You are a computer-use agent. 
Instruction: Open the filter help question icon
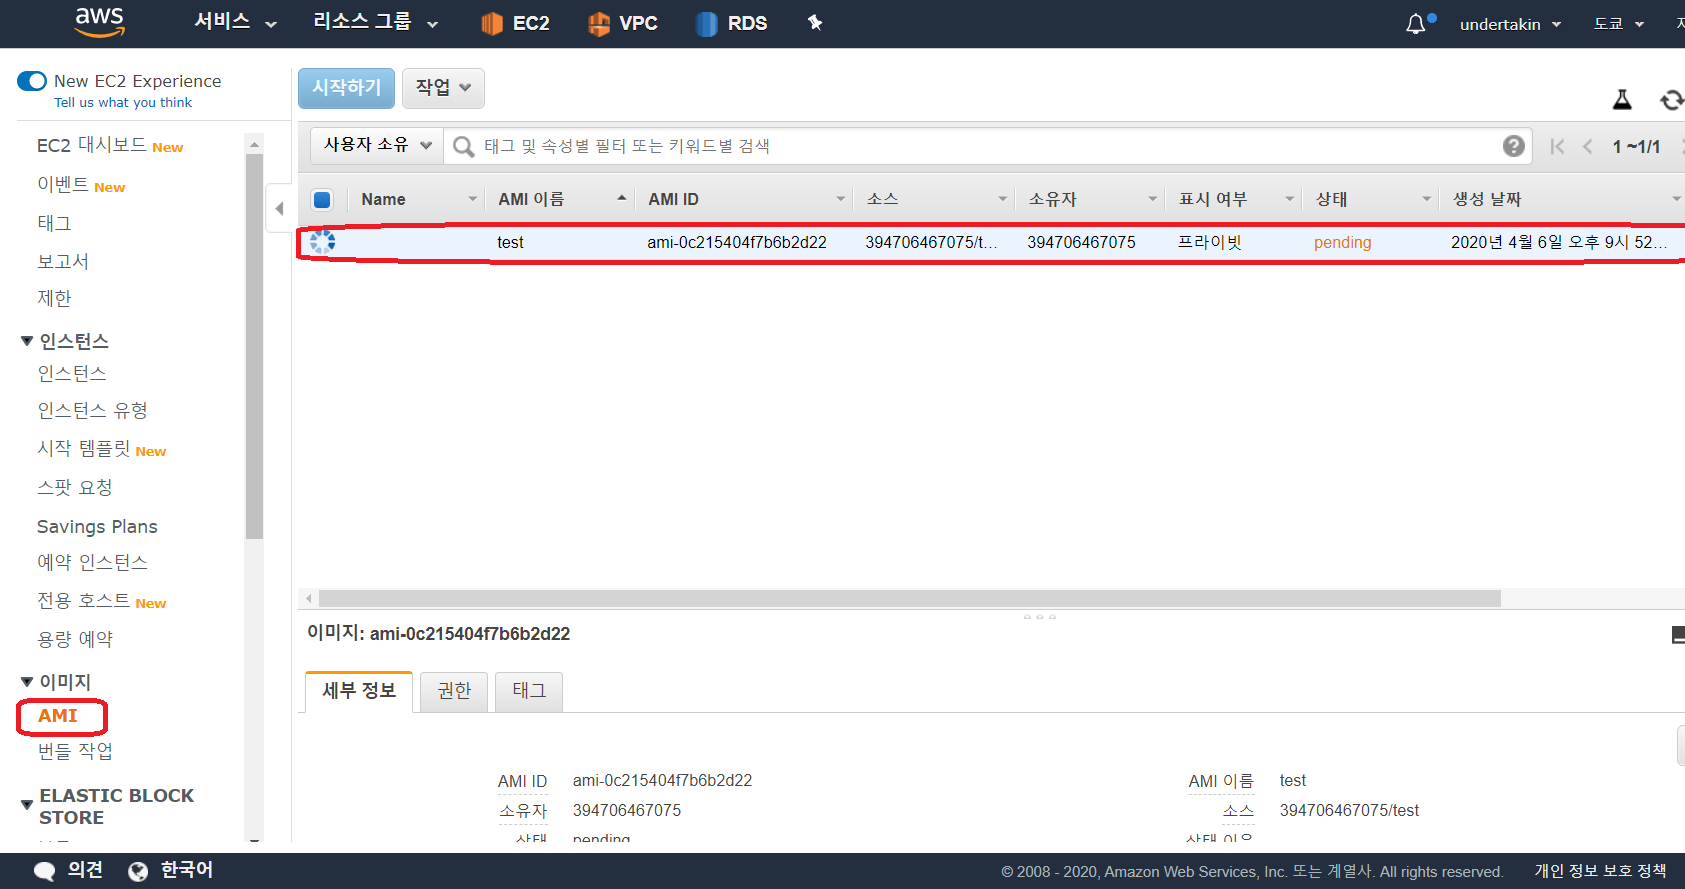tap(1514, 146)
